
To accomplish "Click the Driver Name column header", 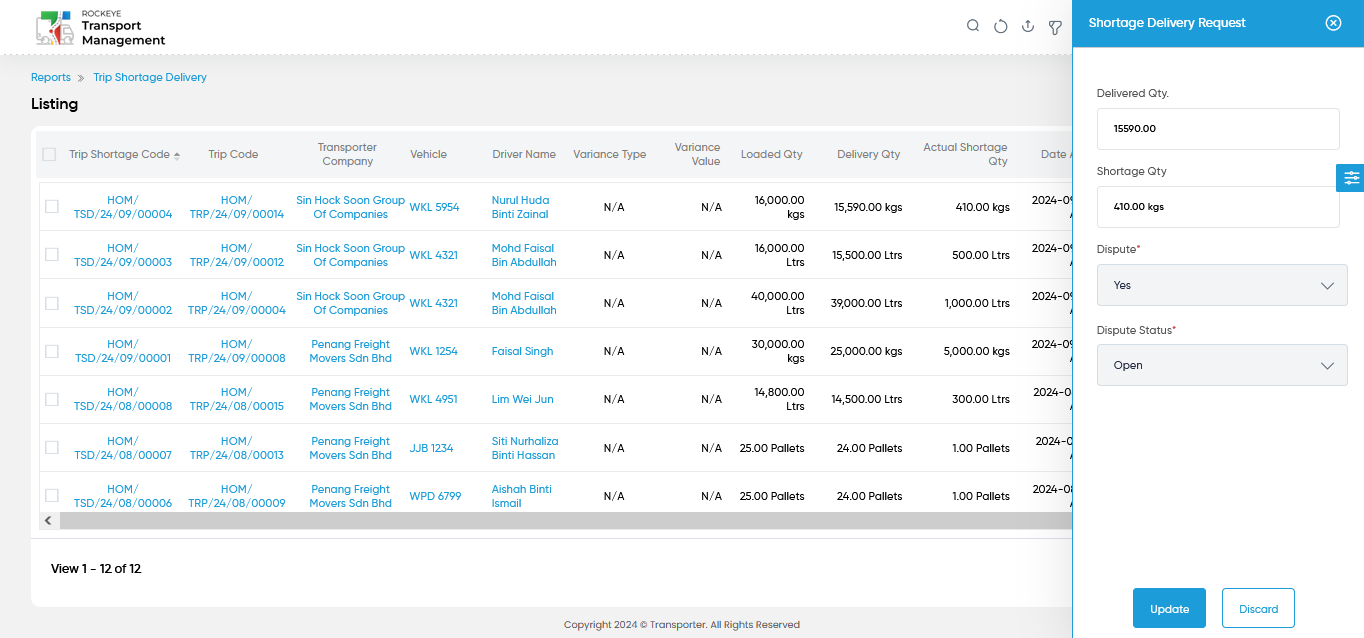I will click(524, 154).
